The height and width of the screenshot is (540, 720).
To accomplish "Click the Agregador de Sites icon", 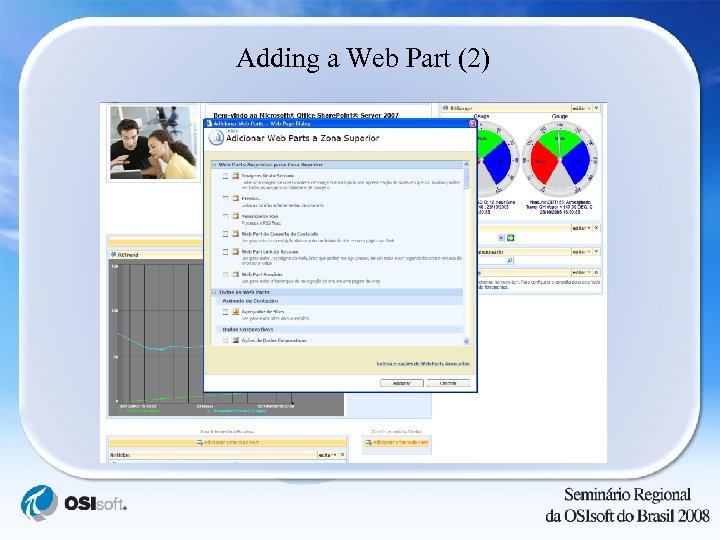I will pos(236,312).
